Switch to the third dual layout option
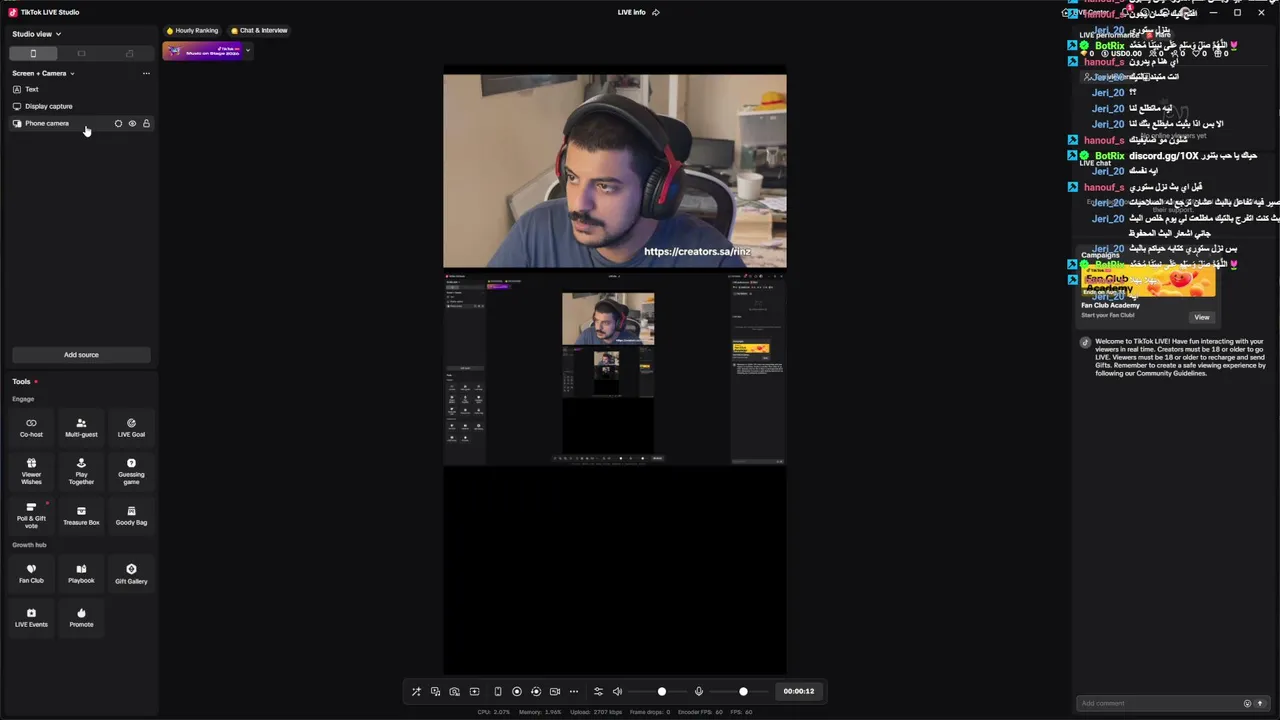The width and height of the screenshot is (1280, 720). [129, 53]
